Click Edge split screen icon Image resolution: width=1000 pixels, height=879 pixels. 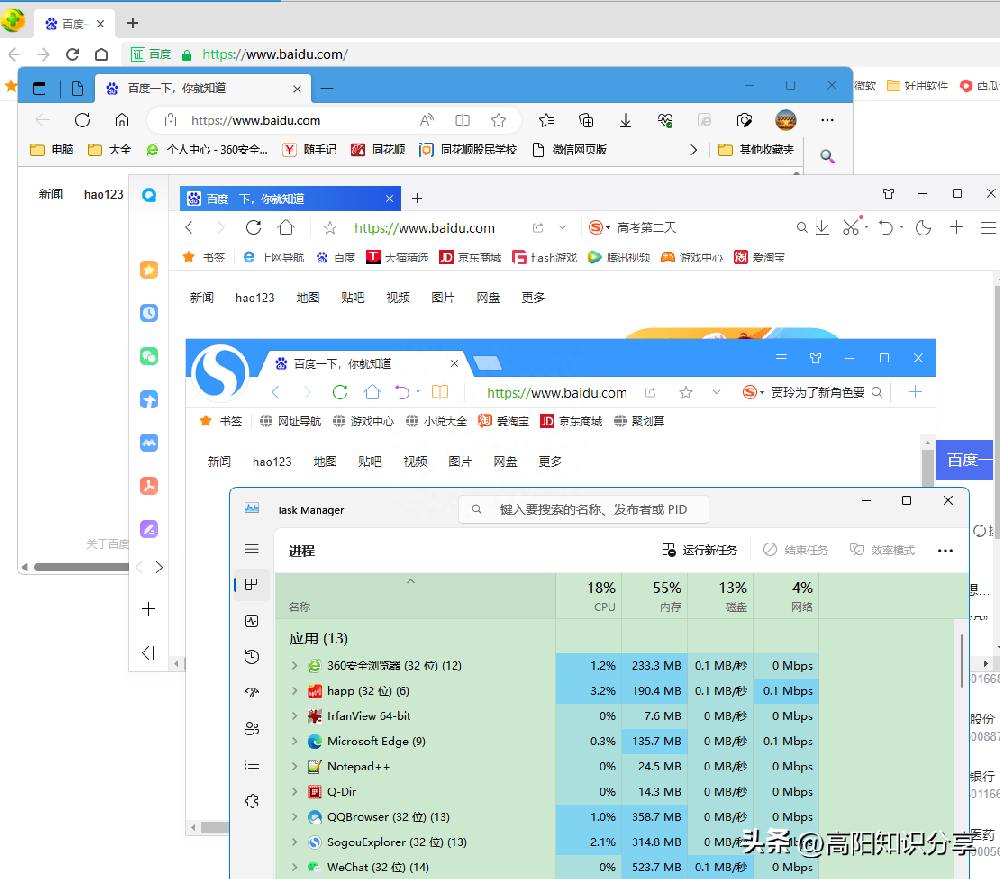click(x=462, y=120)
